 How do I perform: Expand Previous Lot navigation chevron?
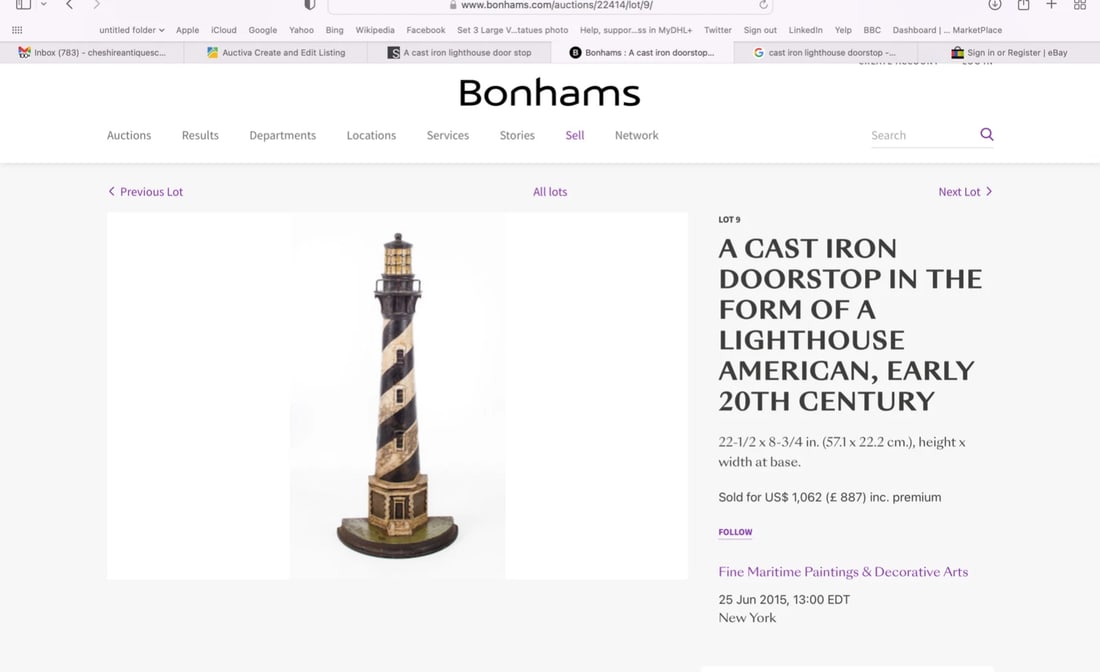(x=111, y=191)
